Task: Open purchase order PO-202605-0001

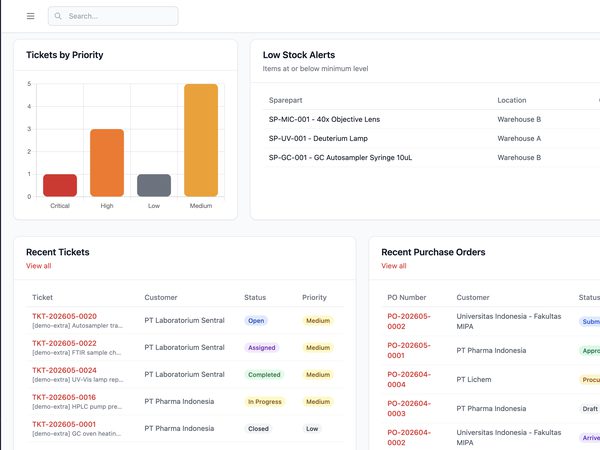Action: click(409, 351)
